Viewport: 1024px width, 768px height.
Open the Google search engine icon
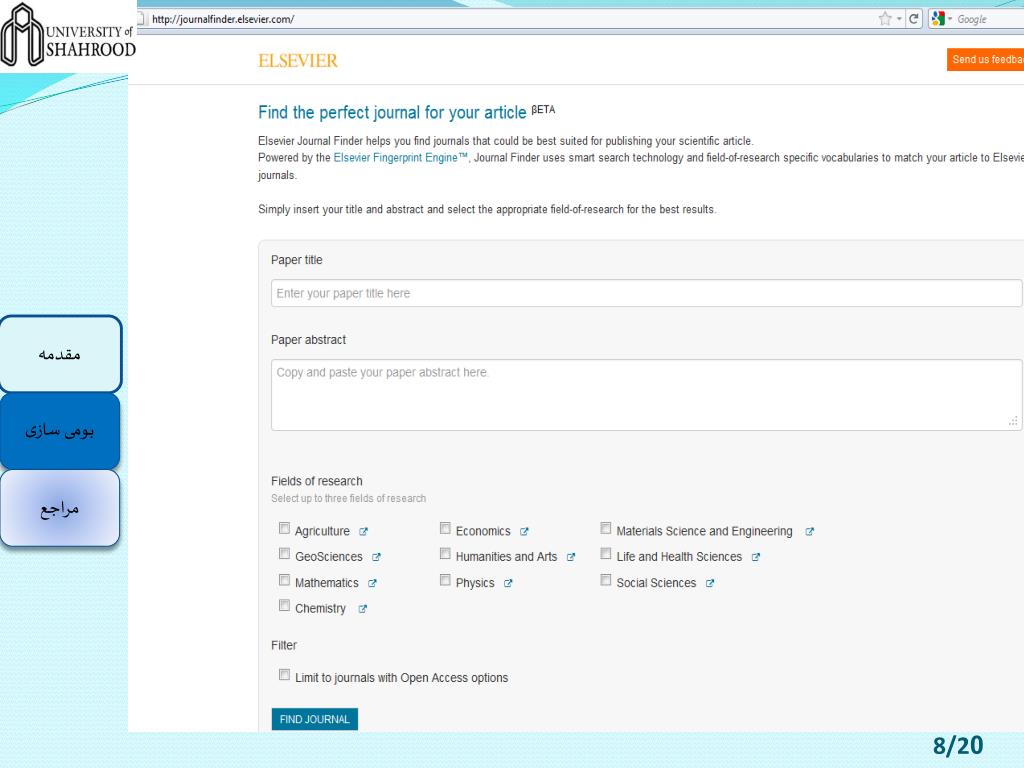[x=938, y=19]
